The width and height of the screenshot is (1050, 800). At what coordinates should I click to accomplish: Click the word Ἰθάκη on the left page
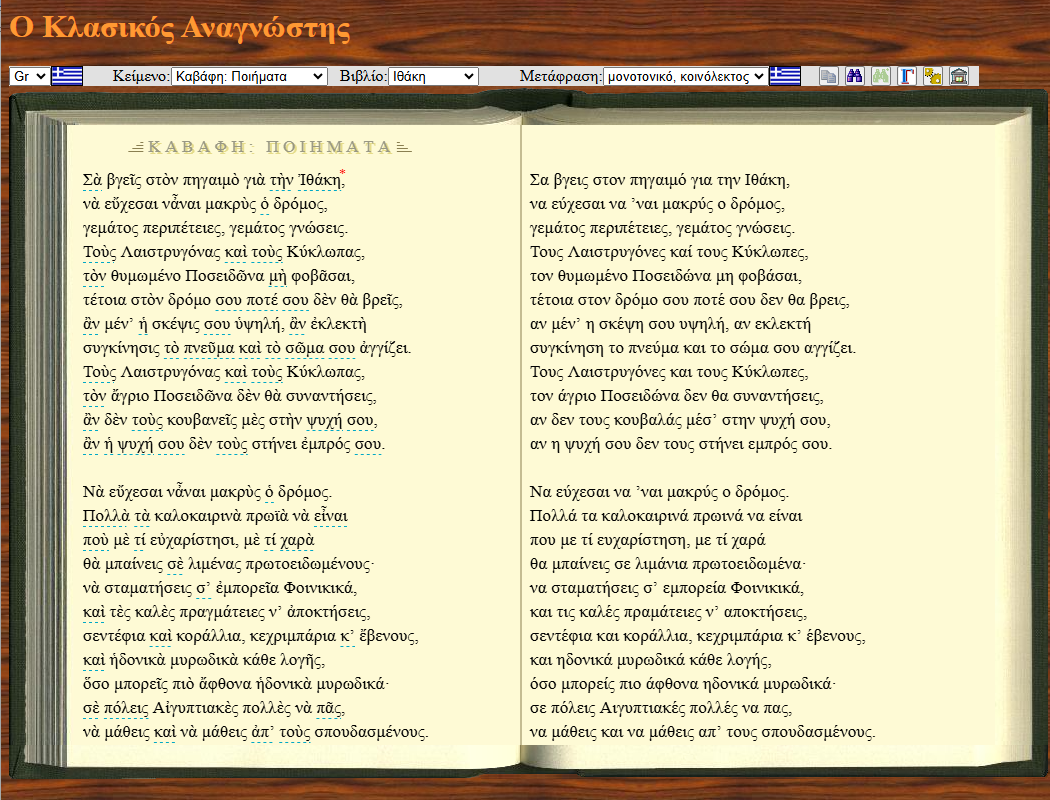click(319, 181)
